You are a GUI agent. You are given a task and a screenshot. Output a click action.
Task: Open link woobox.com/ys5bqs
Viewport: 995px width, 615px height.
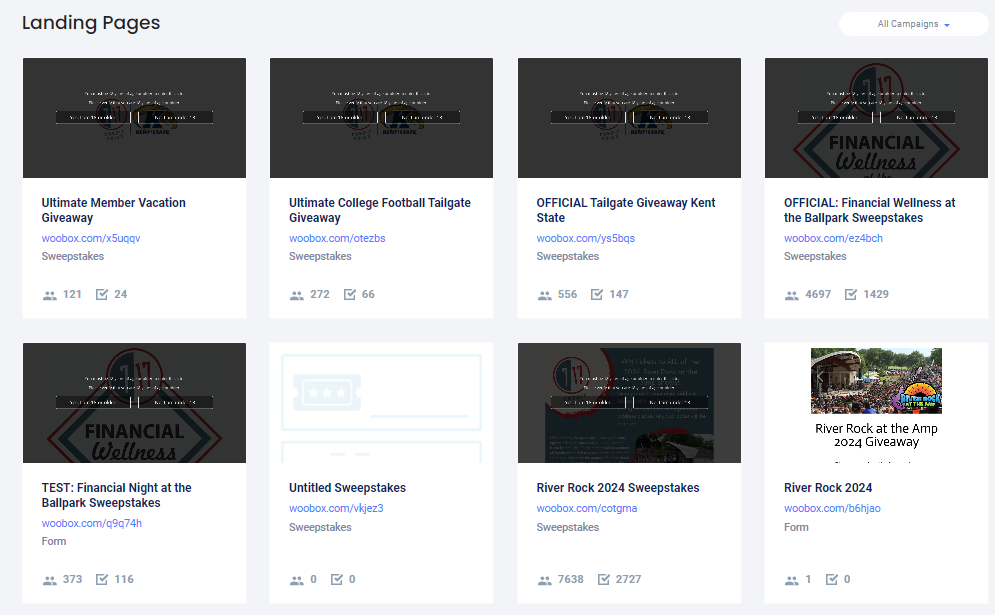[586, 239]
